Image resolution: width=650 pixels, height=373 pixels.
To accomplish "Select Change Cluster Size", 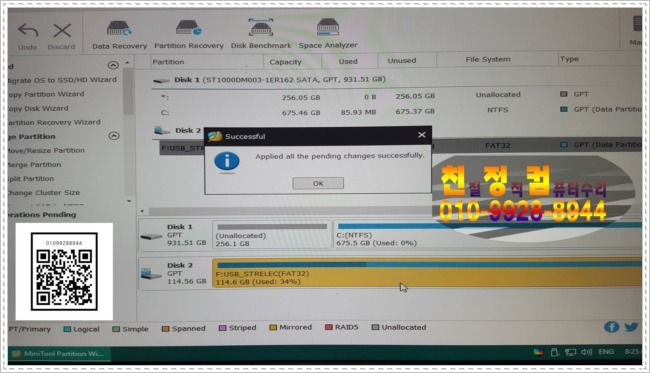I will [x=44, y=193].
